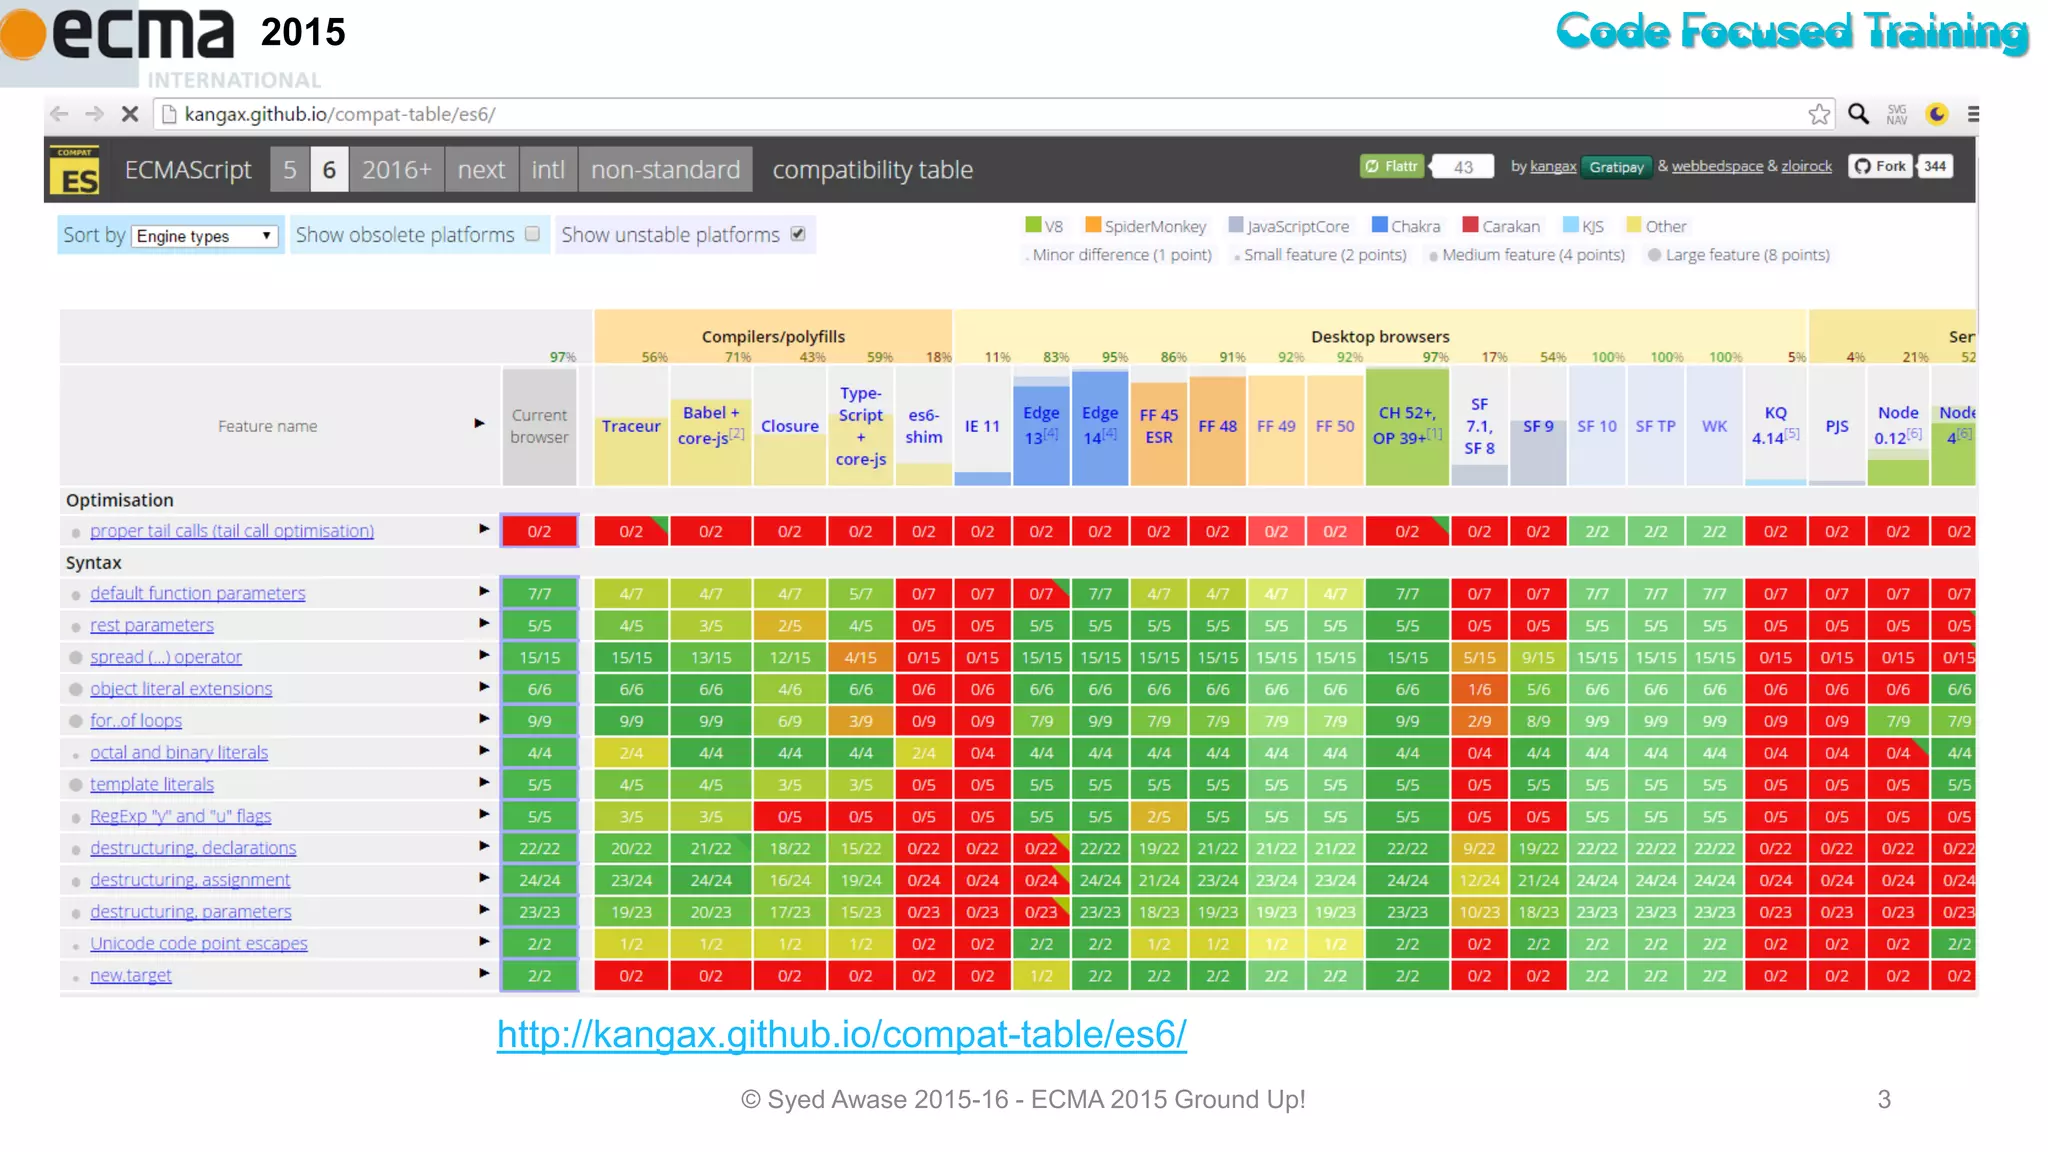The width and height of the screenshot is (2048, 1152).
Task: Expand spread operator row arrow
Action: [x=484, y=655]
